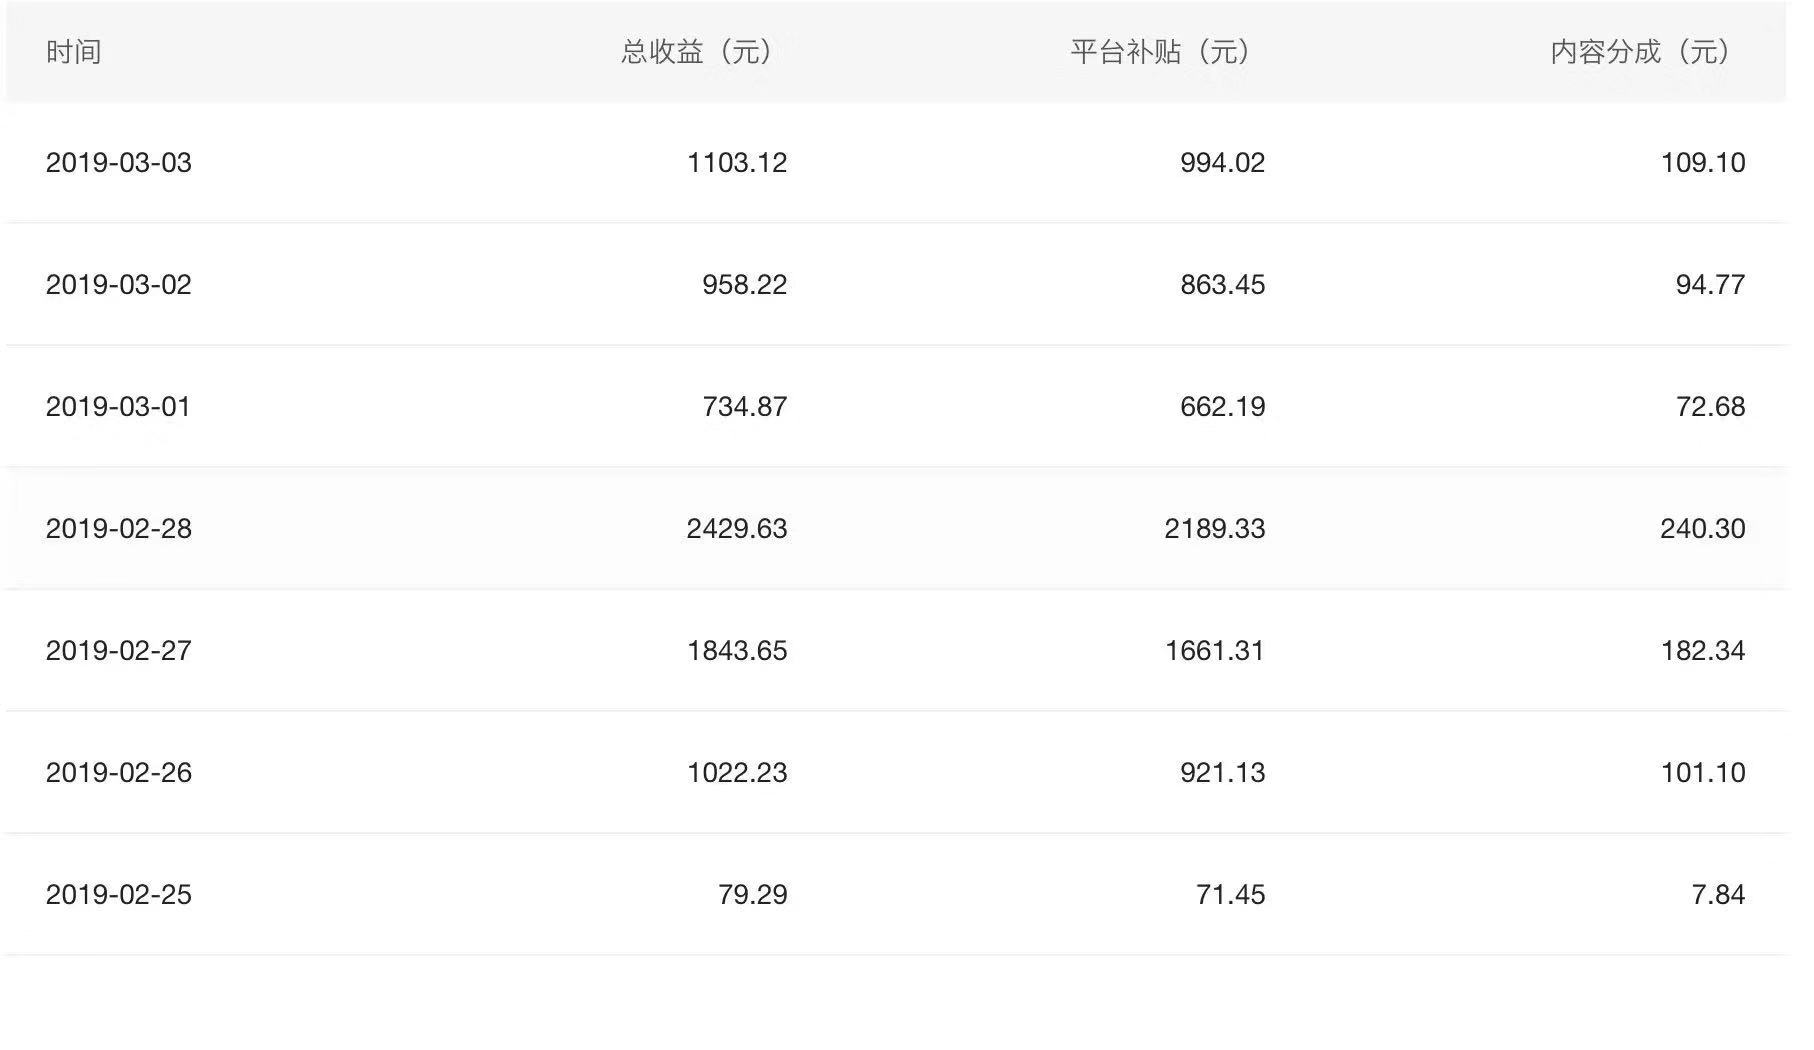Click total income value 2429.63
Screen dimensions: 1814x1050
click(x=737, y=529)
